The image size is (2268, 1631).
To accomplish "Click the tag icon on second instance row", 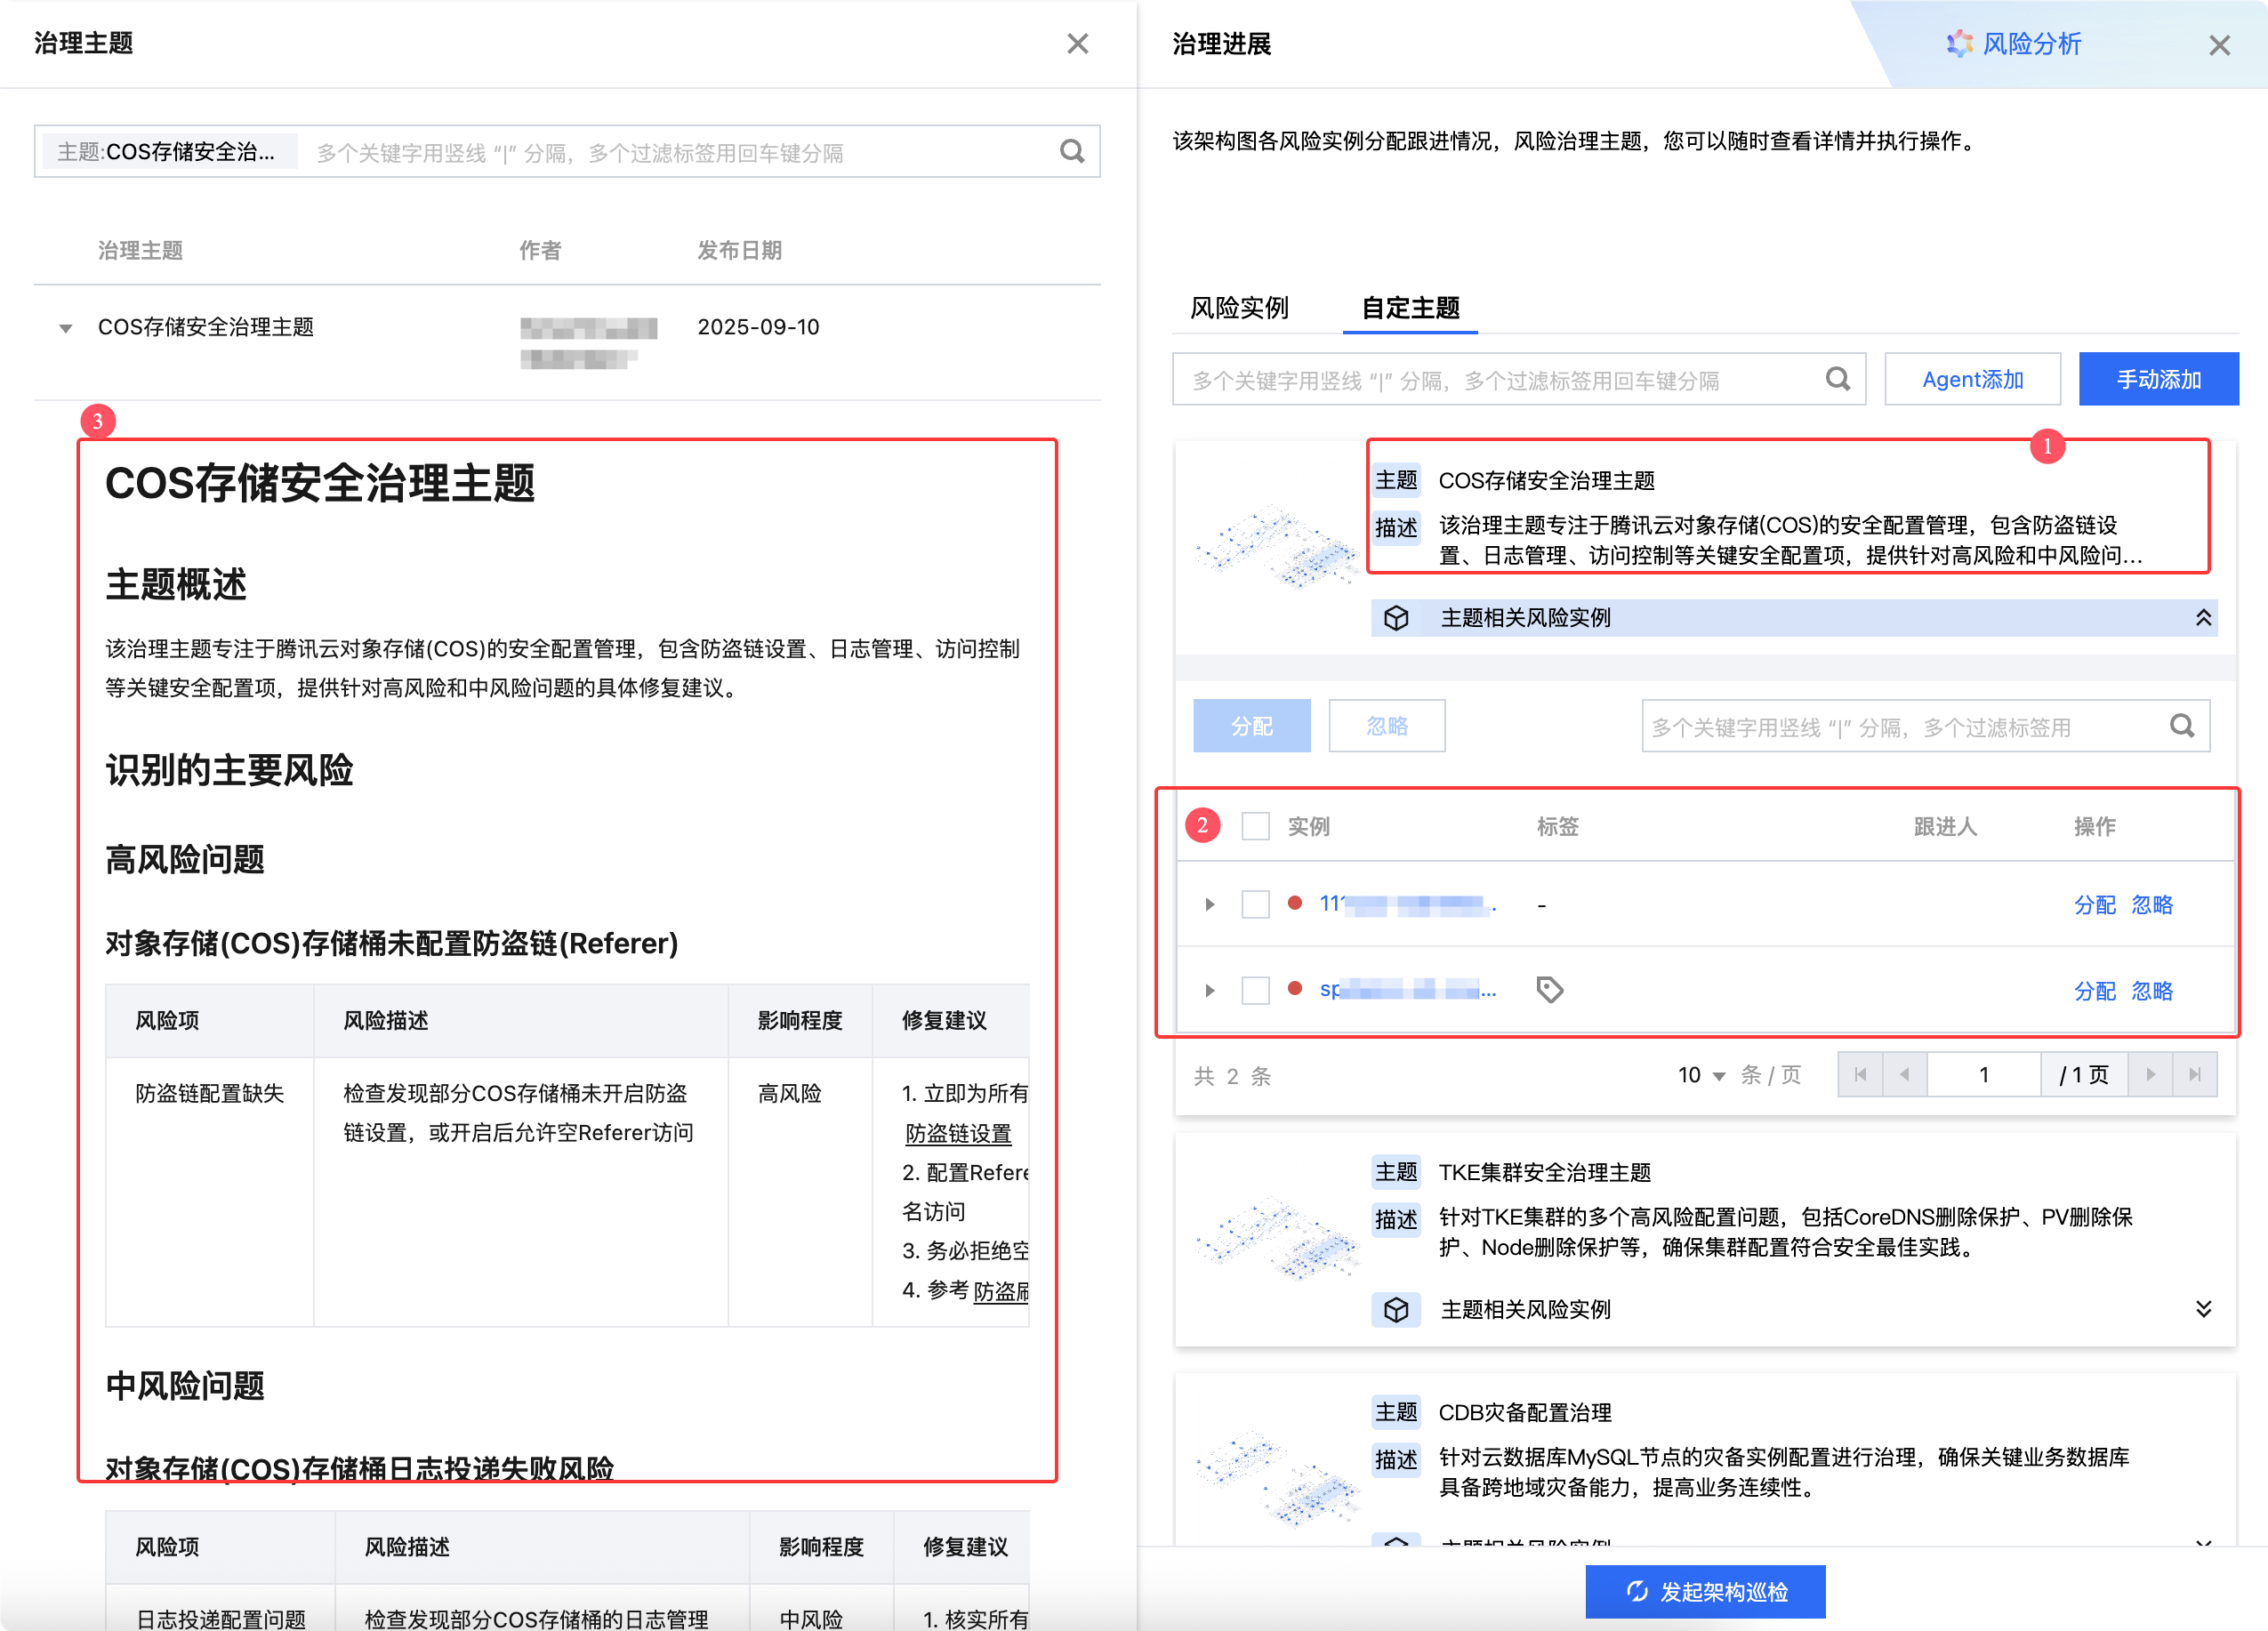I will coord(1549,990).
